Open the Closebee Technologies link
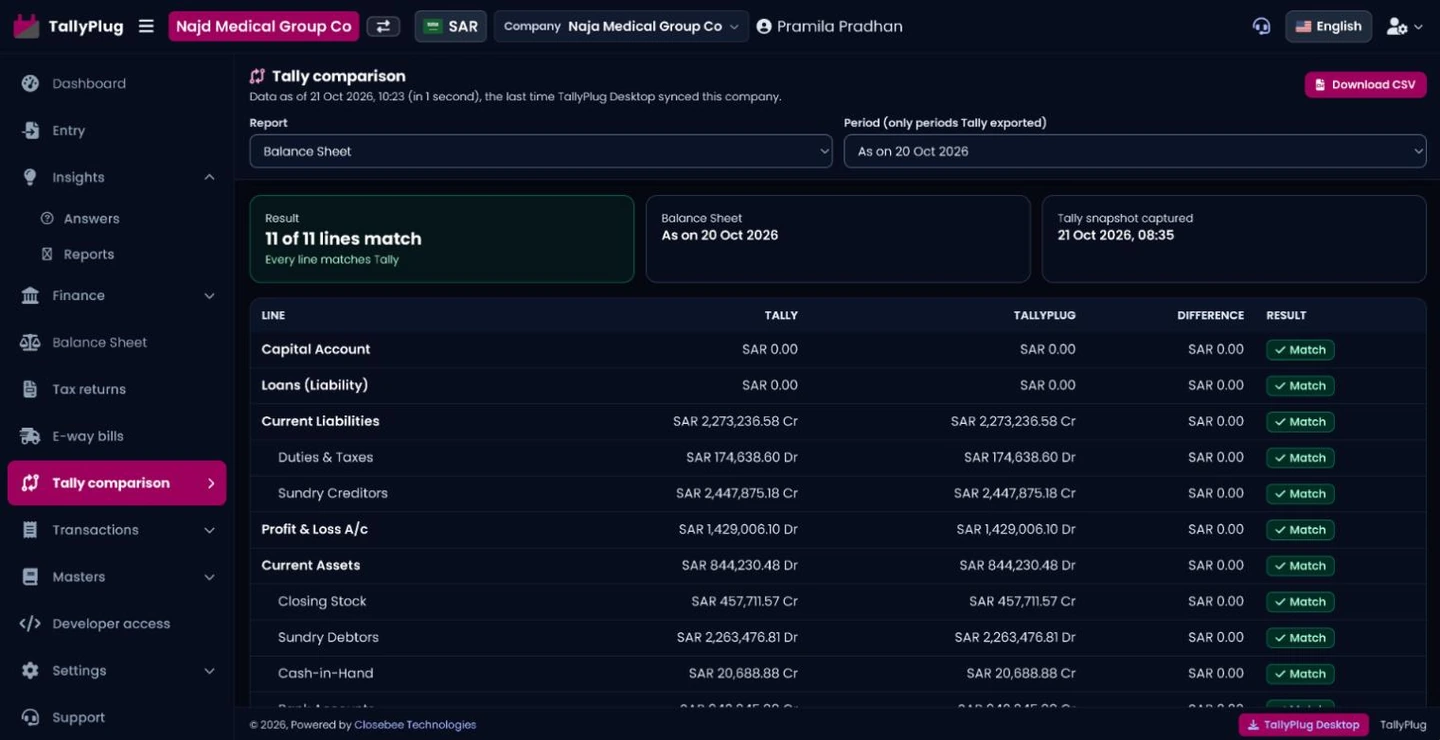Viewport: 1440px width, 740px height. click(x=415, y=725)
